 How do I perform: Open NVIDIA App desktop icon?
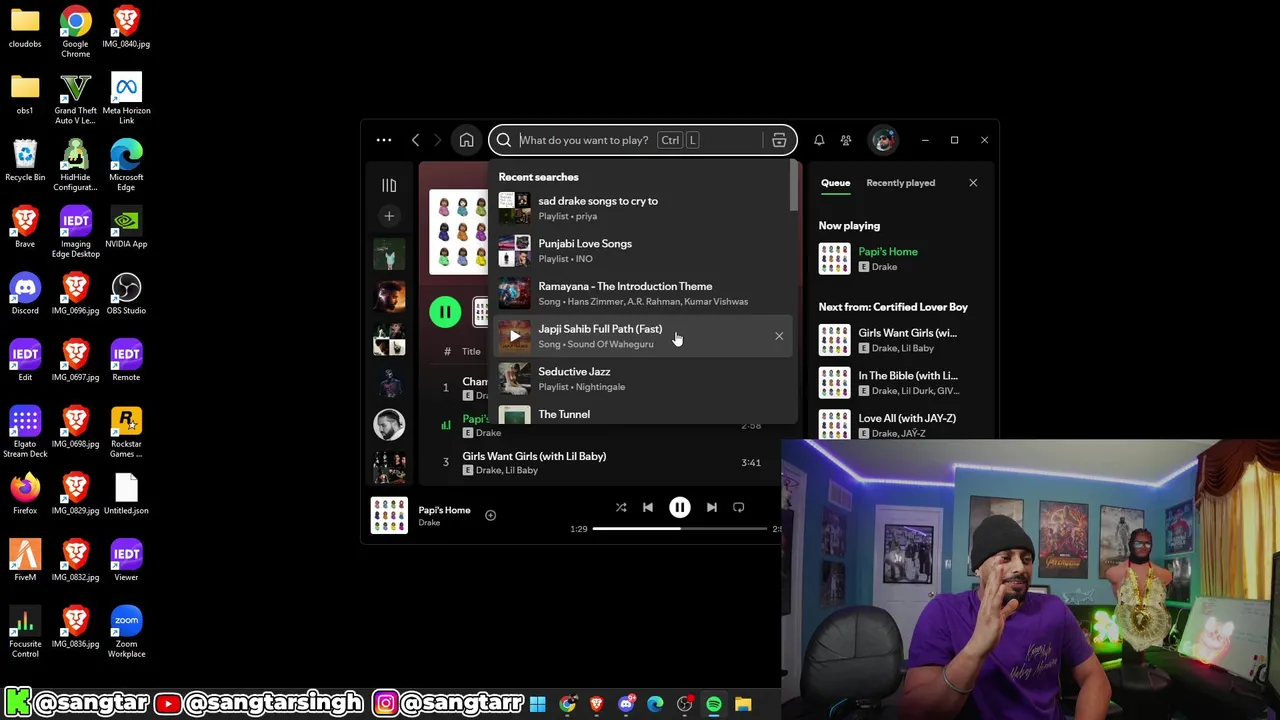(x=126, y=228)
